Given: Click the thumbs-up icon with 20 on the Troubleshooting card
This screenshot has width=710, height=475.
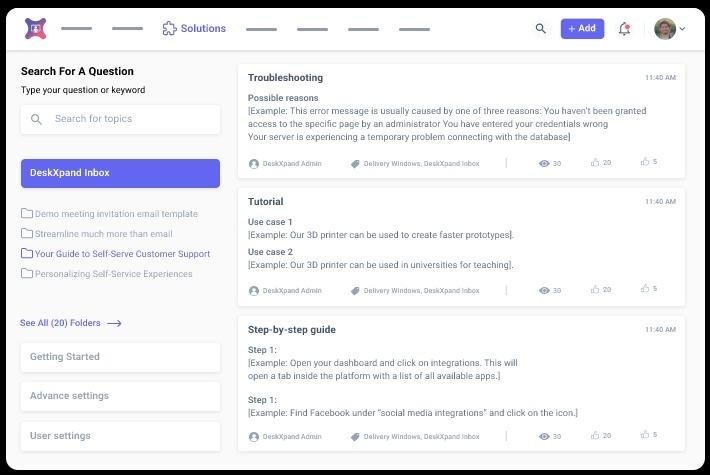Looking at the screenshot, I should 595,162.
